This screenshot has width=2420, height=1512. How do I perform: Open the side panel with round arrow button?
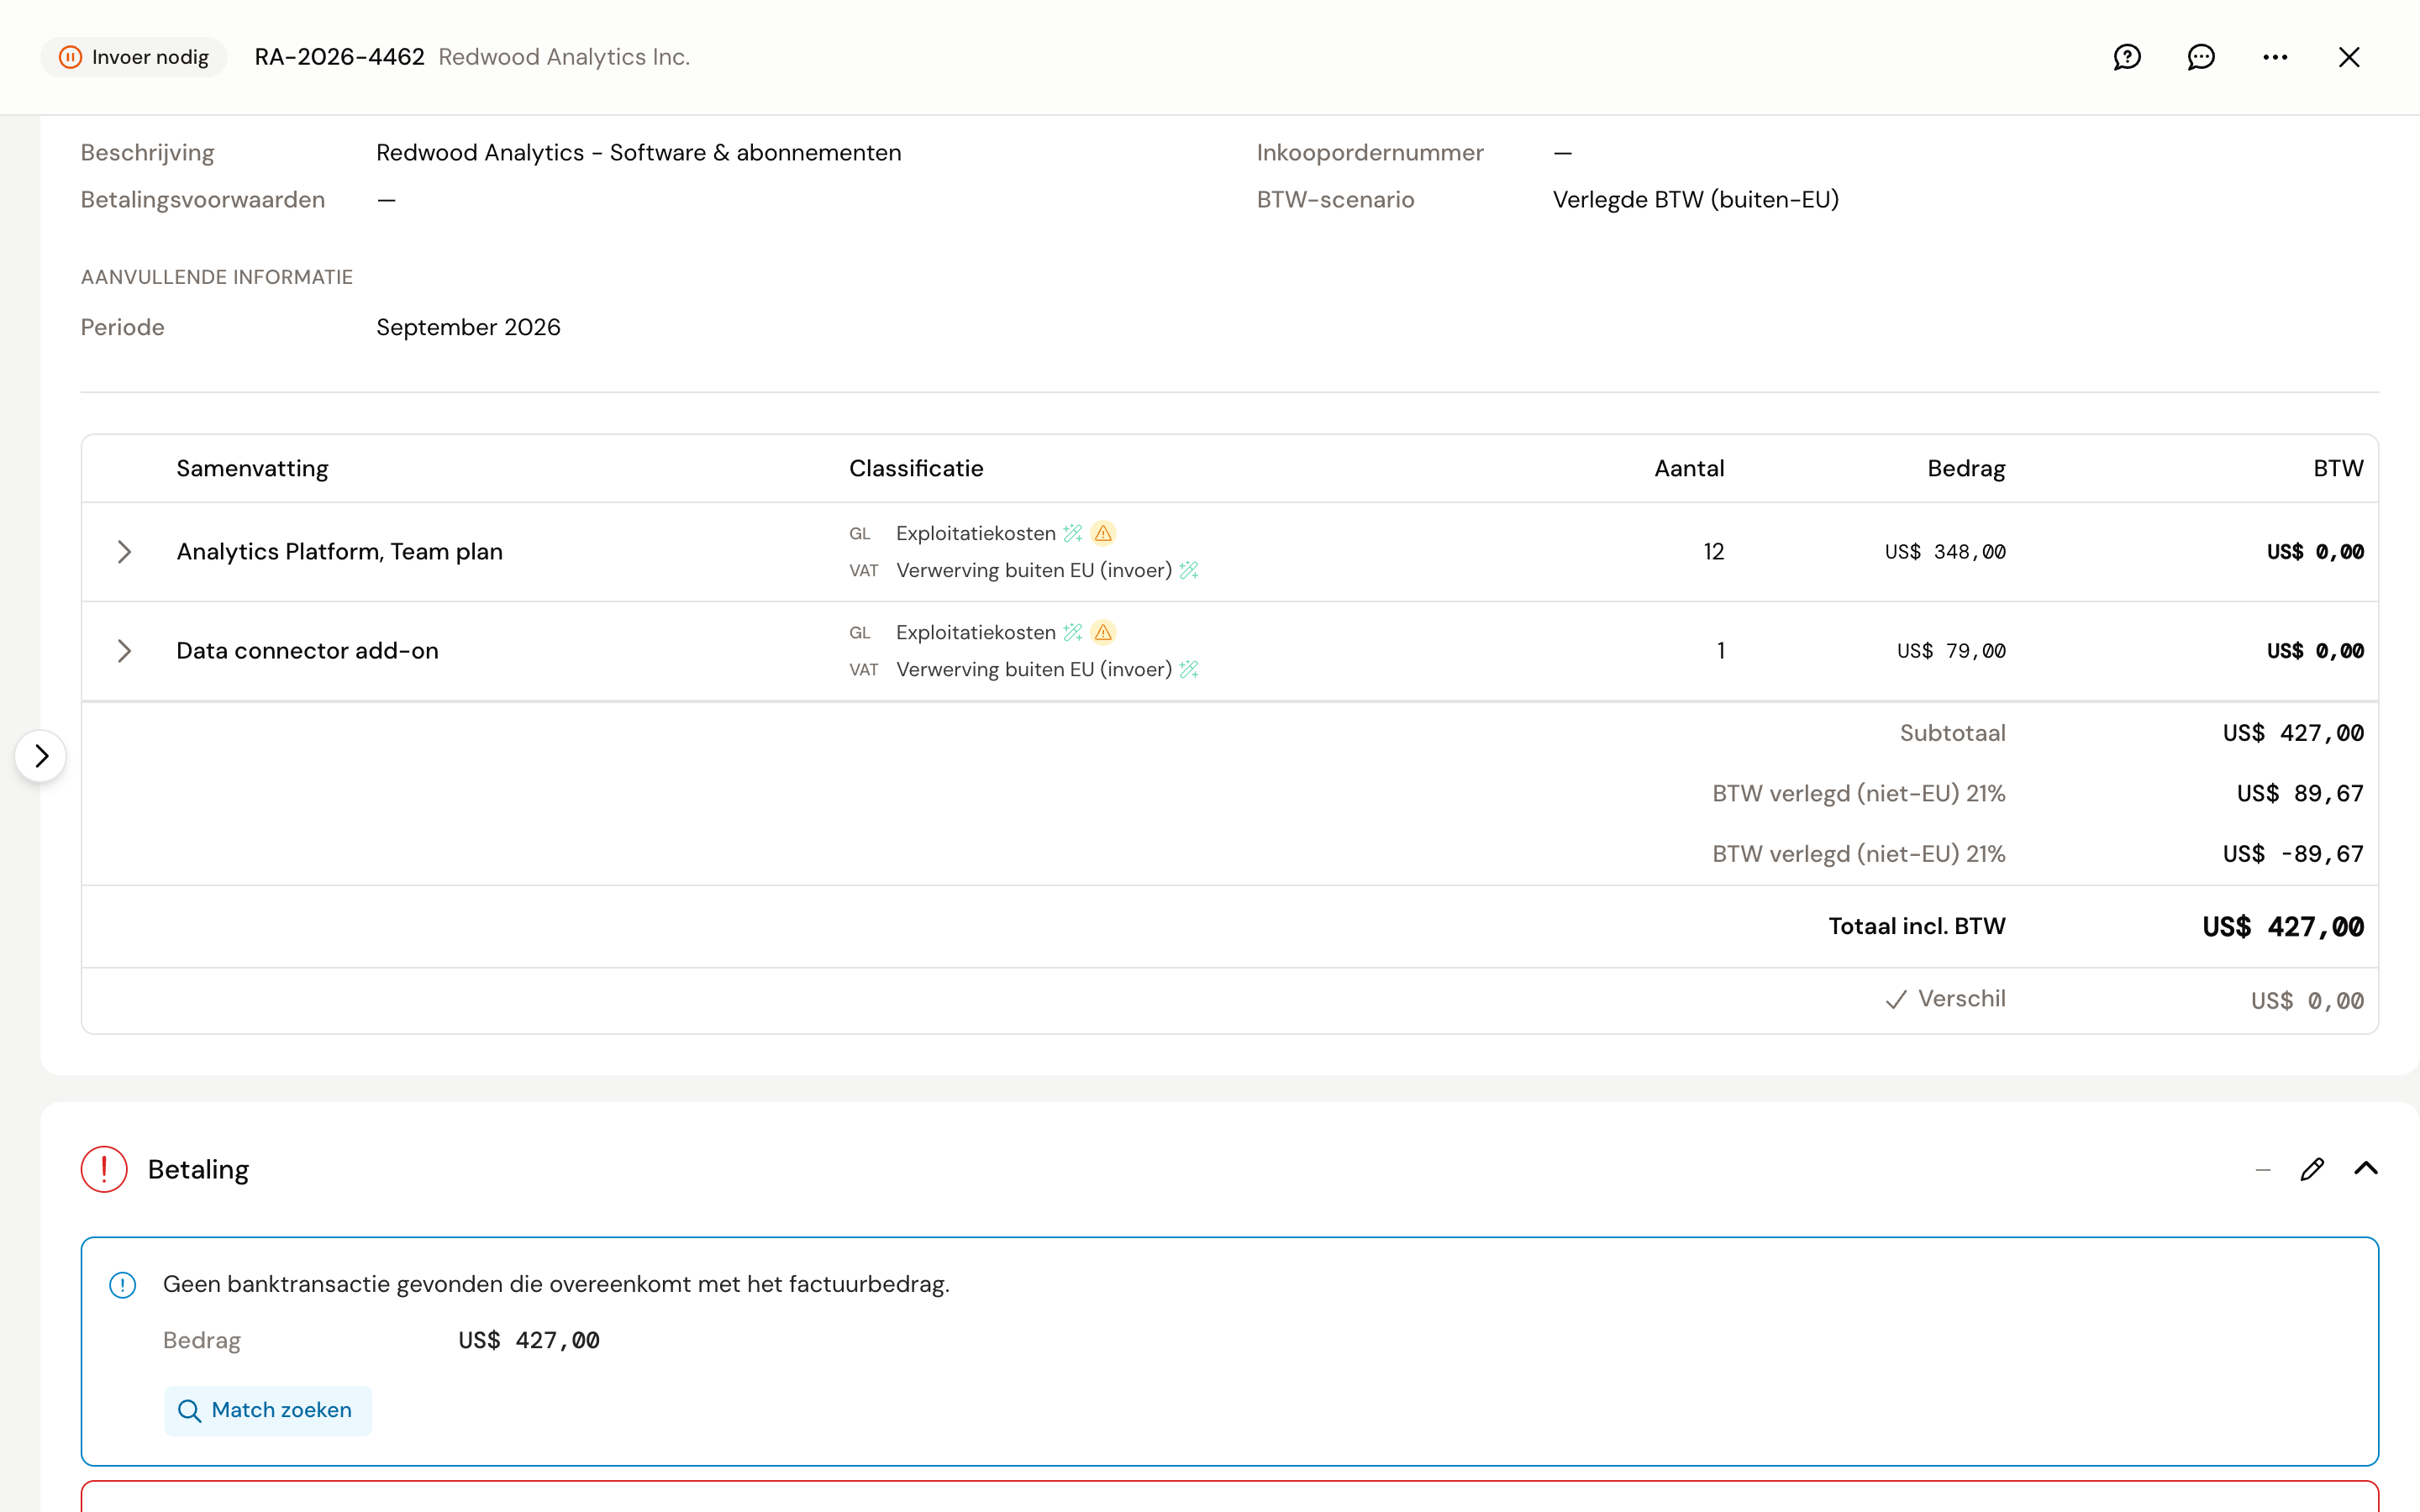(41, 756)
